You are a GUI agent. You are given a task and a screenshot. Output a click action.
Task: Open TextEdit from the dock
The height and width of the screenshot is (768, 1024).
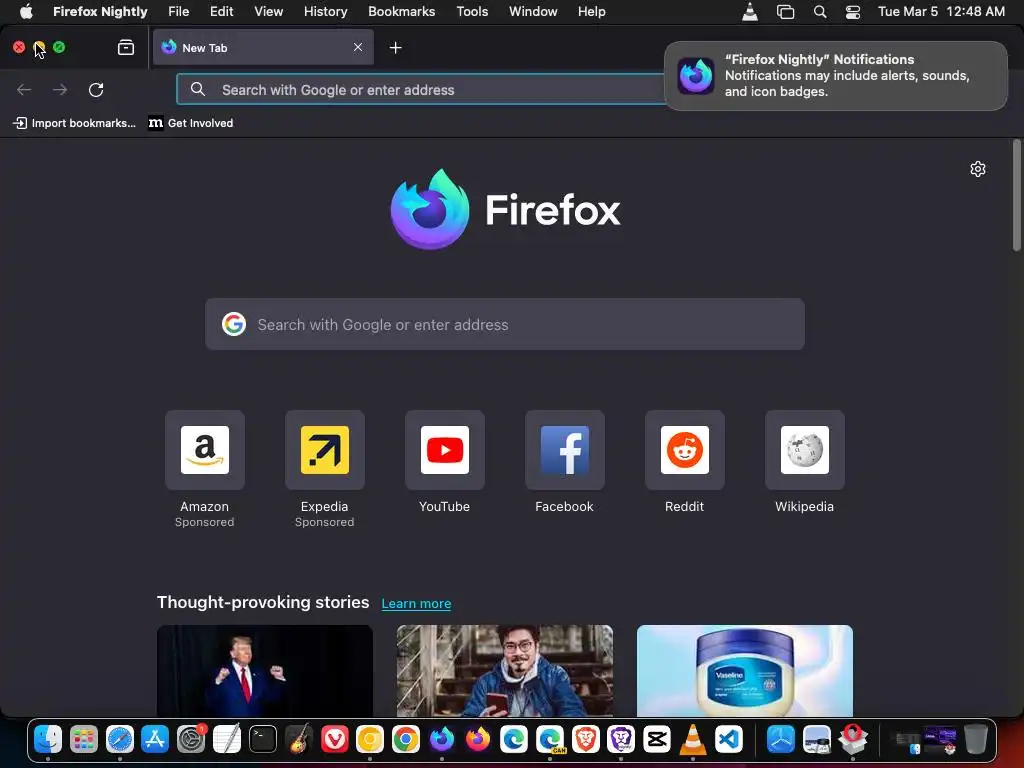pos(227,739)
